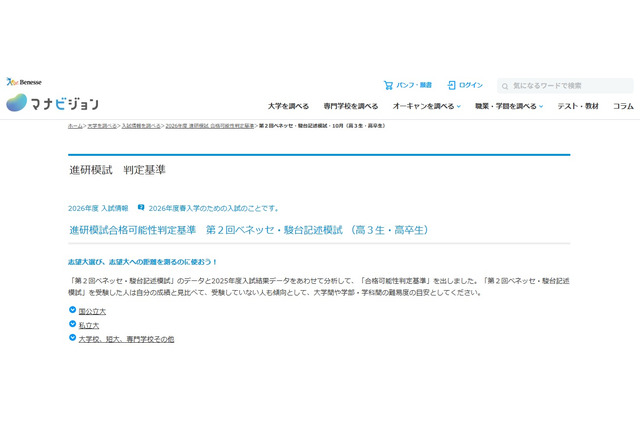Open the 専門学校を調べる menu
The width and height of the screenshot is (640, 426).
(351, 106)
